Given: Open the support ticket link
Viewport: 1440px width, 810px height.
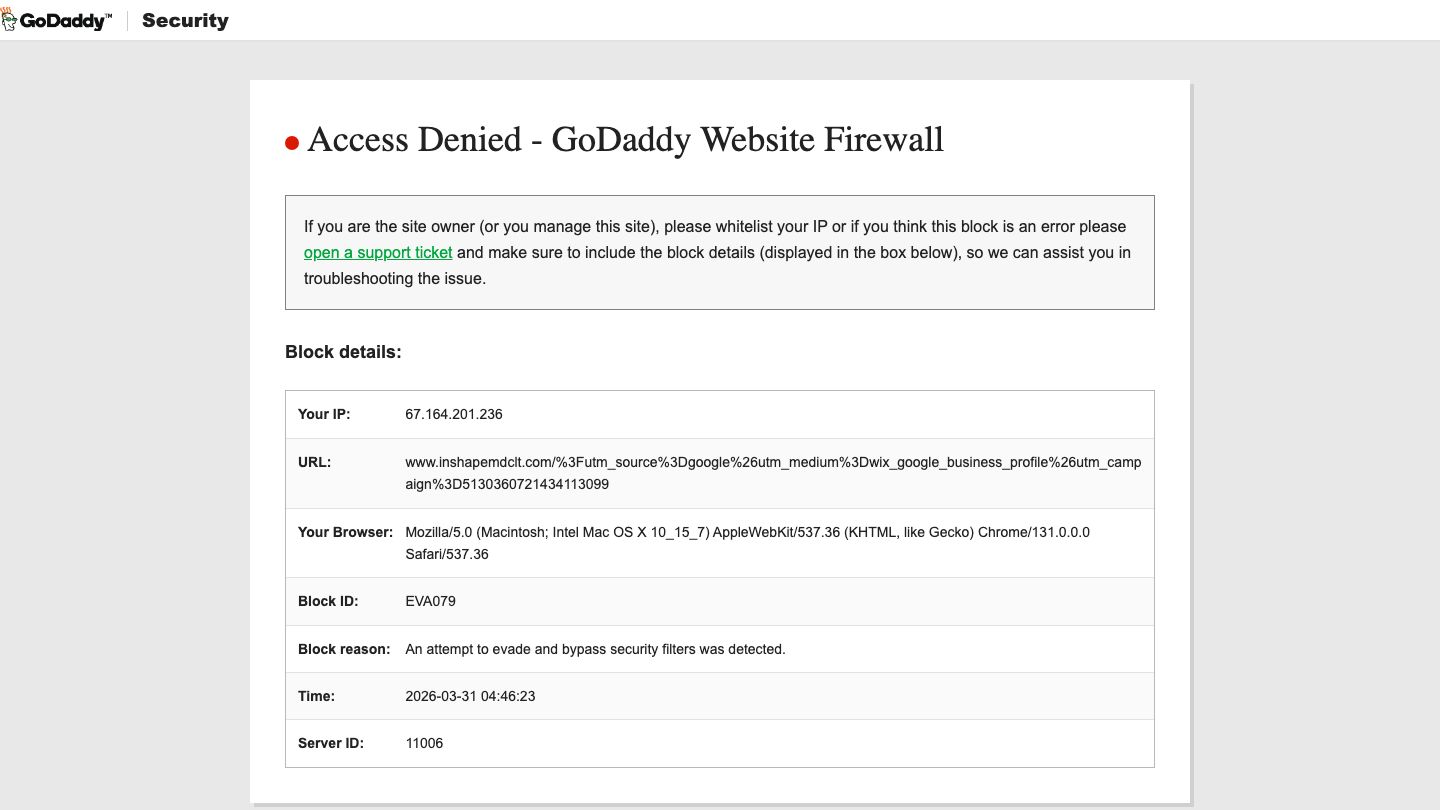Looking at the screenshot, I should [x=378, y=252].
